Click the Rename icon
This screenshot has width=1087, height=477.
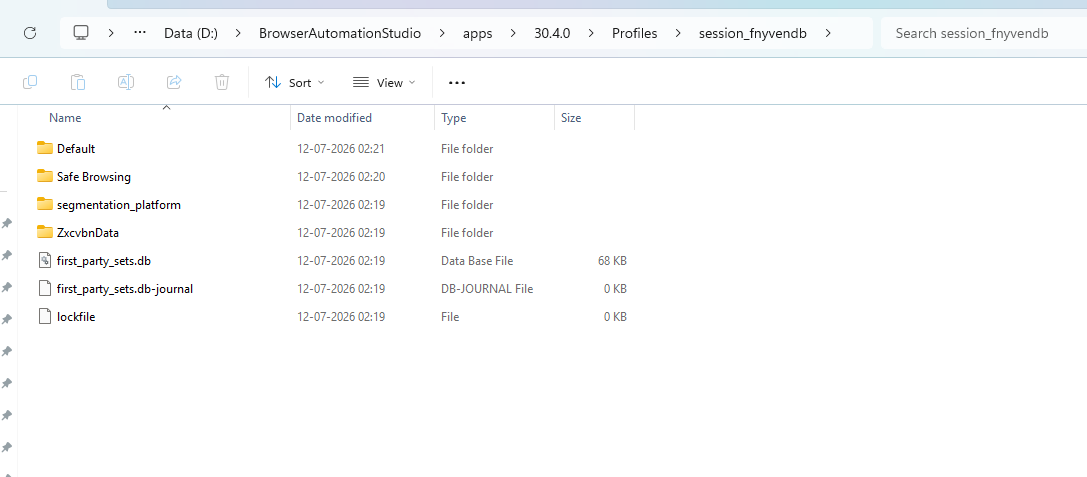click(x=125, y=83)
